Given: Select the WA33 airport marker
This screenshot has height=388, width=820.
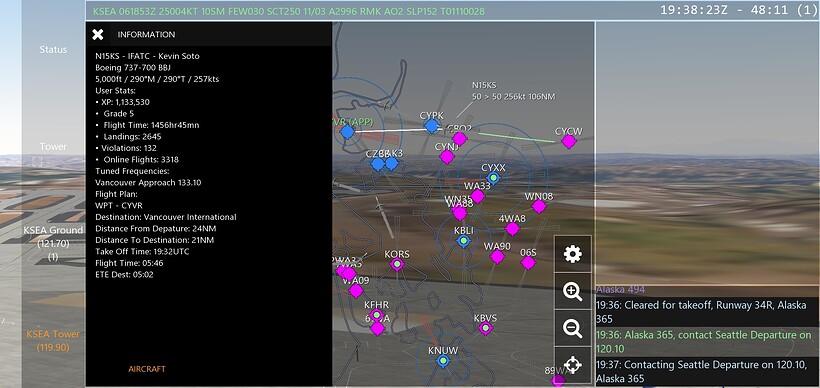Looking at the screenshot, I should tap(477, 196).
